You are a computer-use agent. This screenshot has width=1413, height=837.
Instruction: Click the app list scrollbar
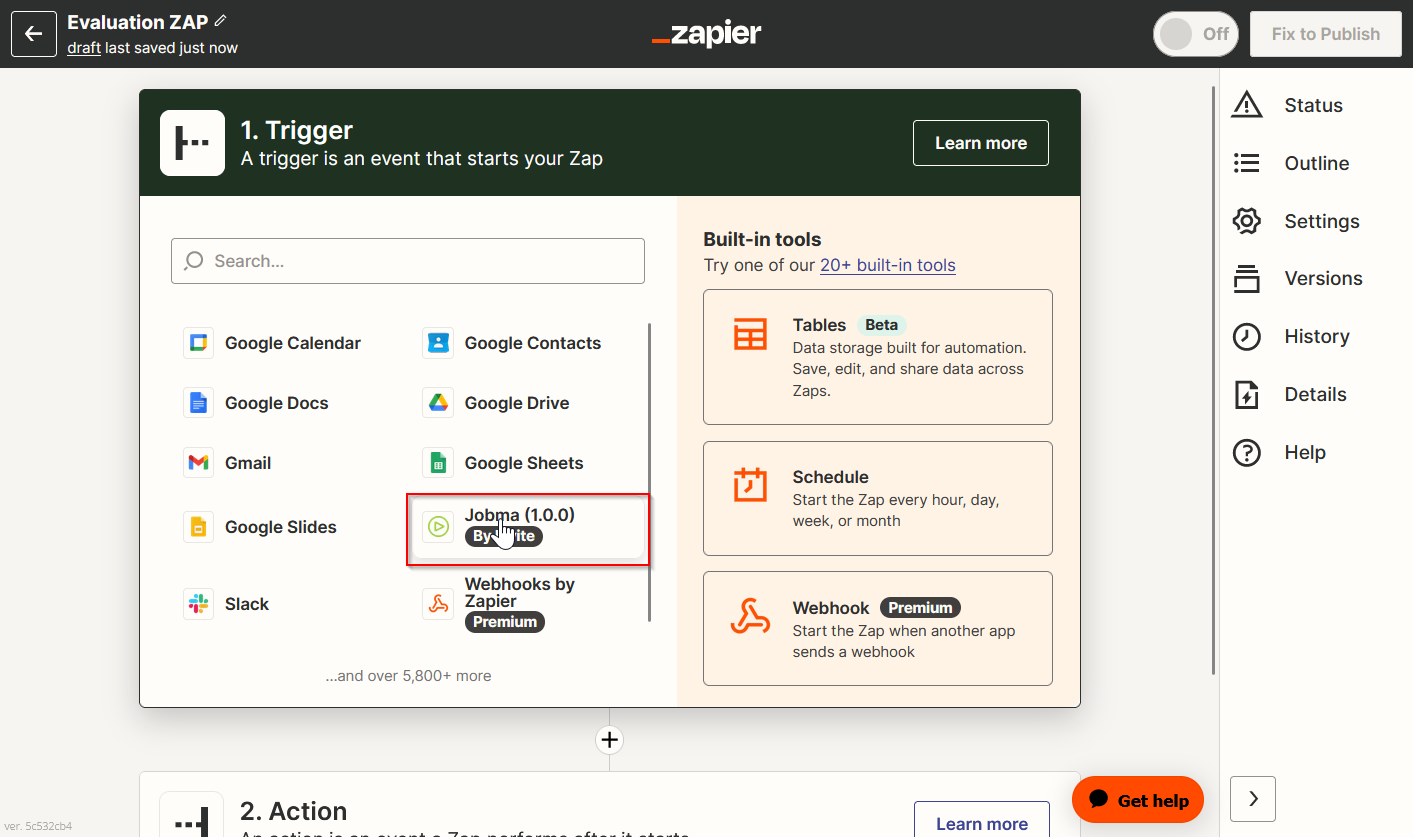650,471
